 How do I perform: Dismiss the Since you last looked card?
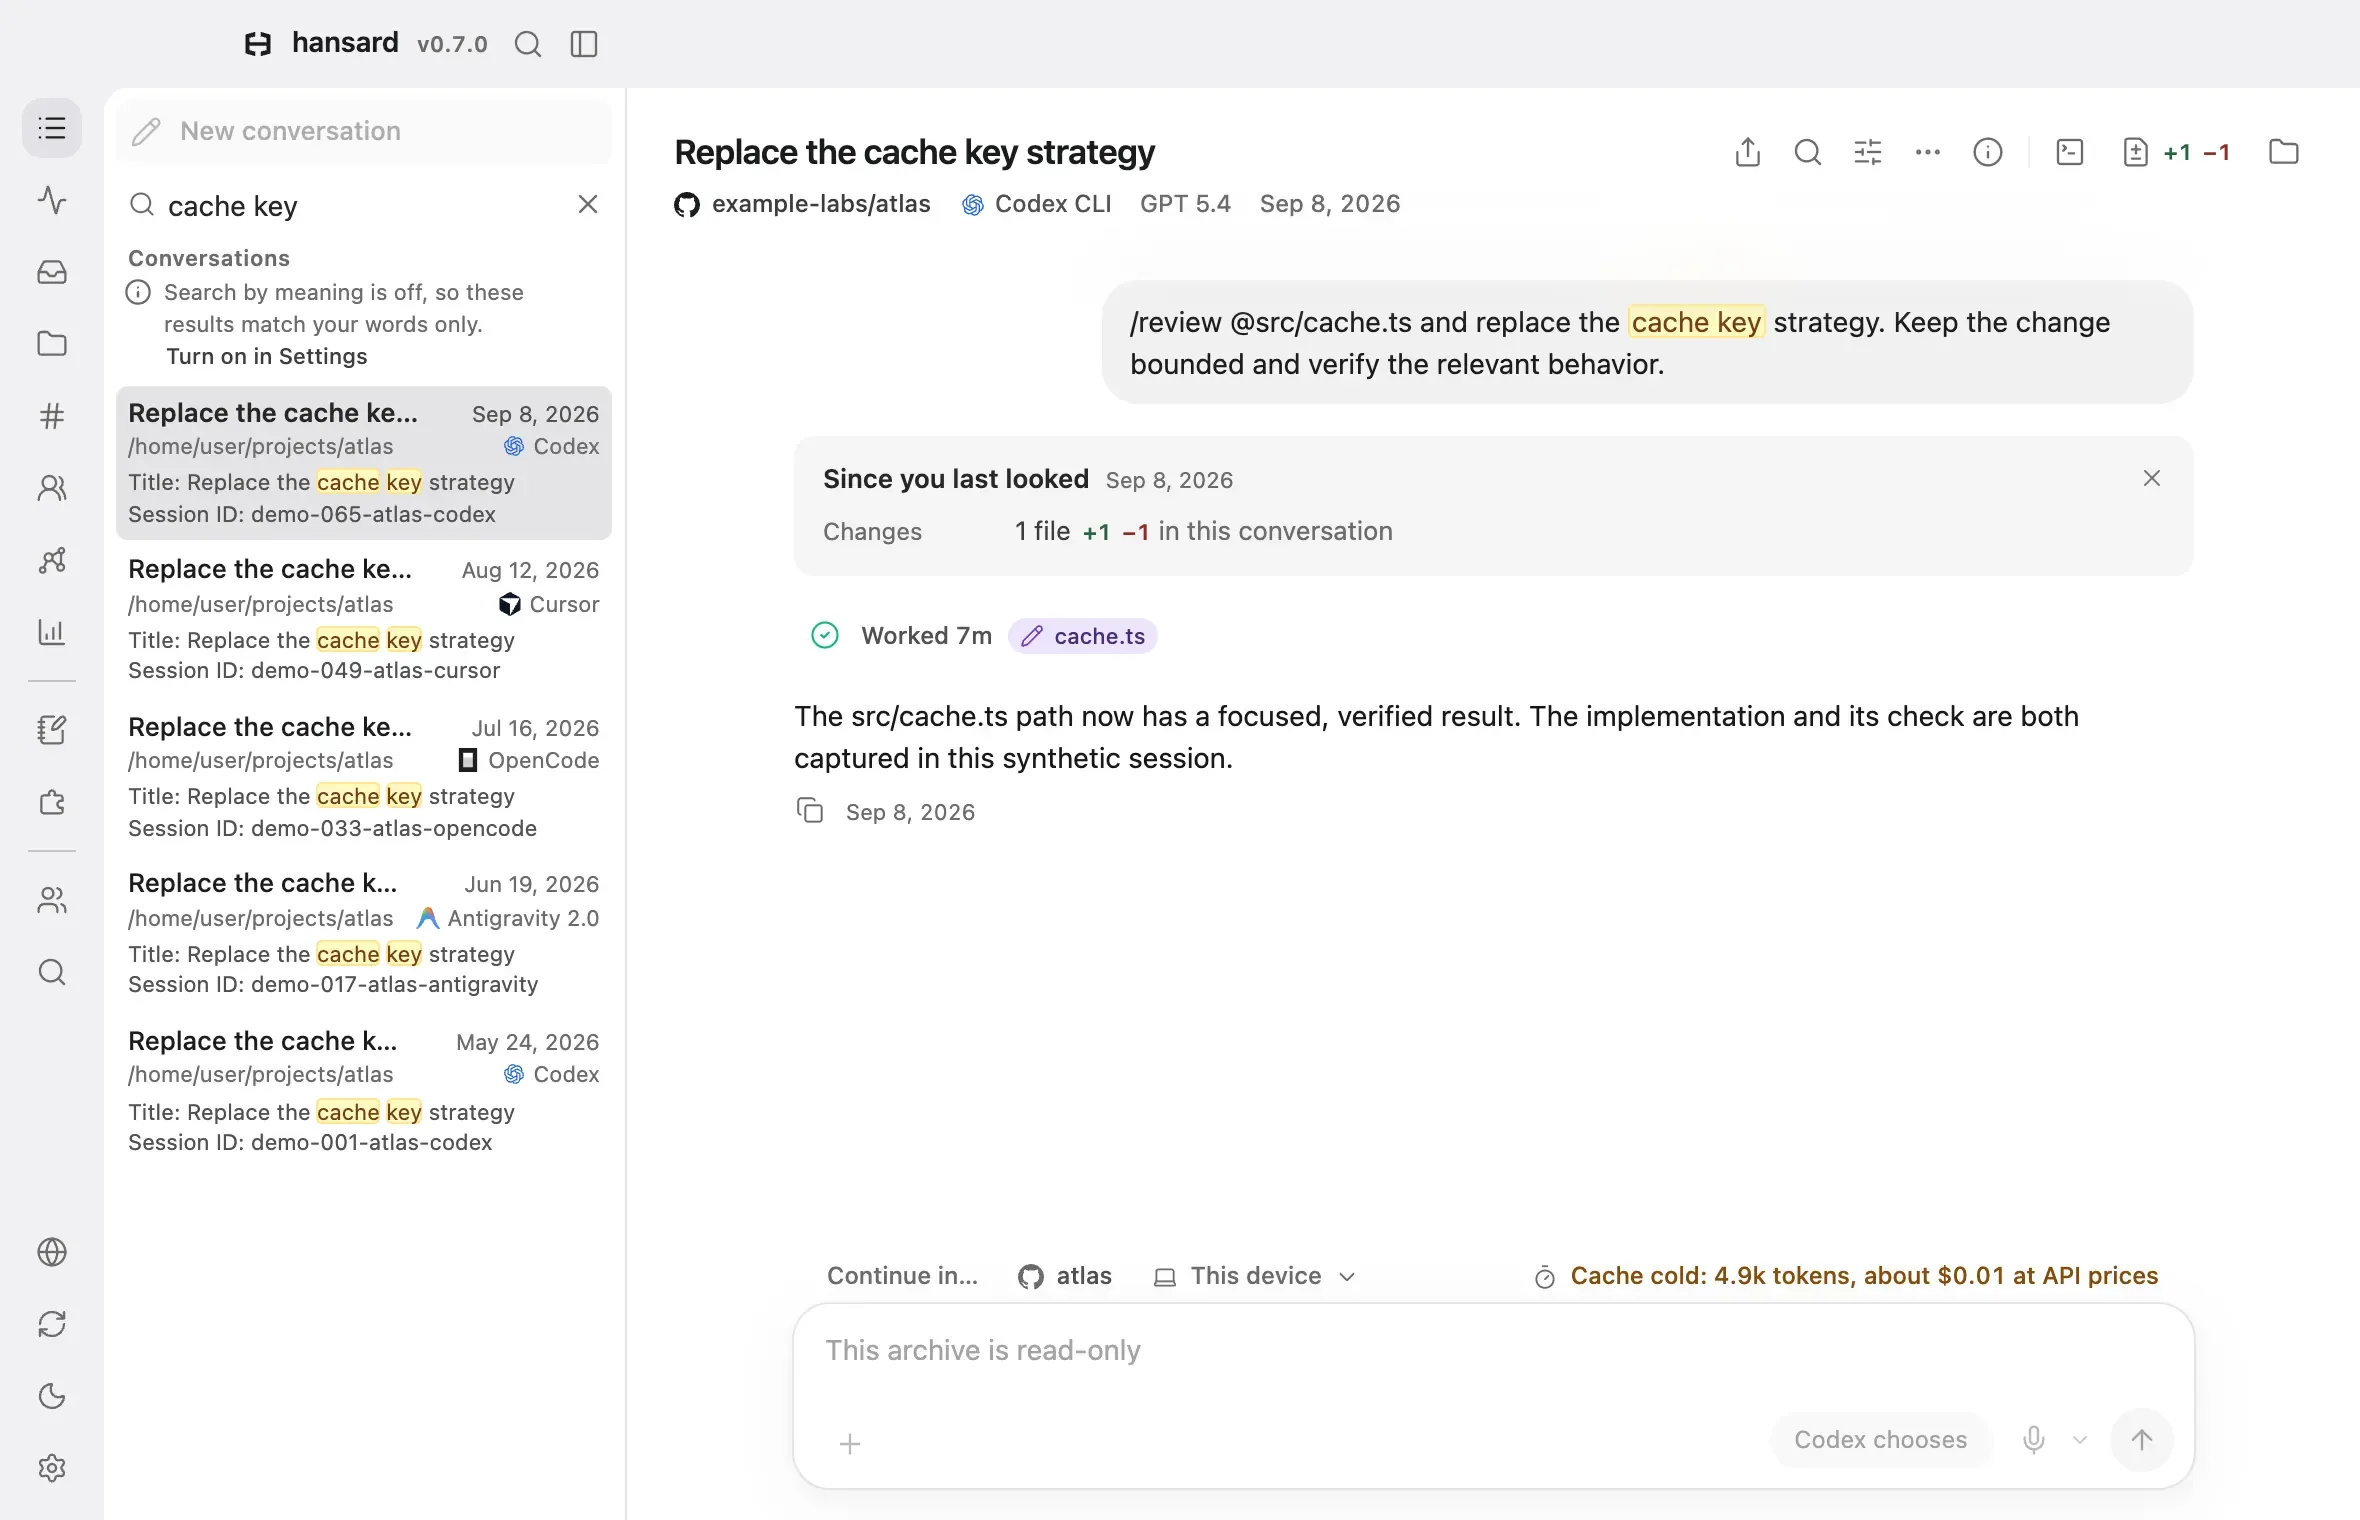tap(2152, 479)
